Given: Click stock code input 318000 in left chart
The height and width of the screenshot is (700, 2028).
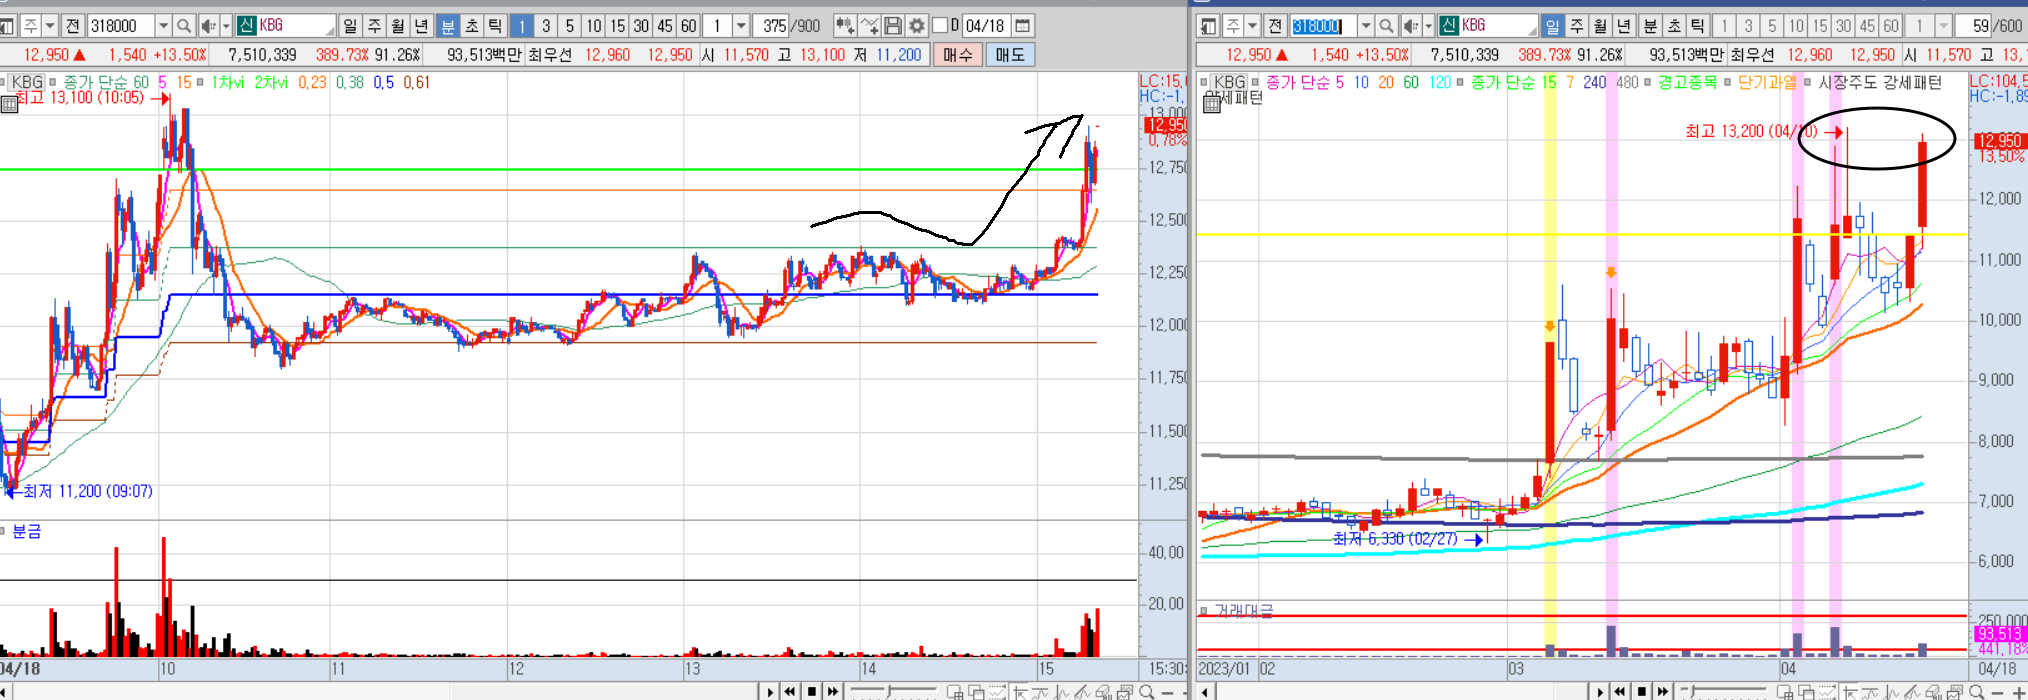Looking at the screenshot, I should 120,26.
